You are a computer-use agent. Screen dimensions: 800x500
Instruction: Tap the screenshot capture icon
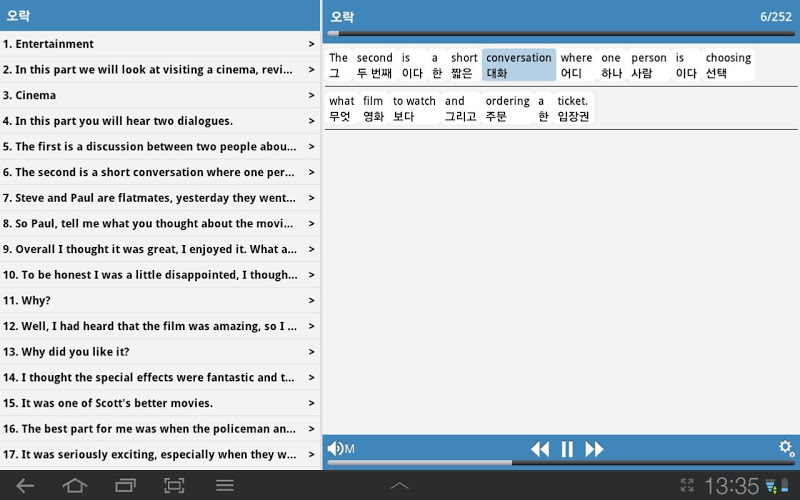174,486
